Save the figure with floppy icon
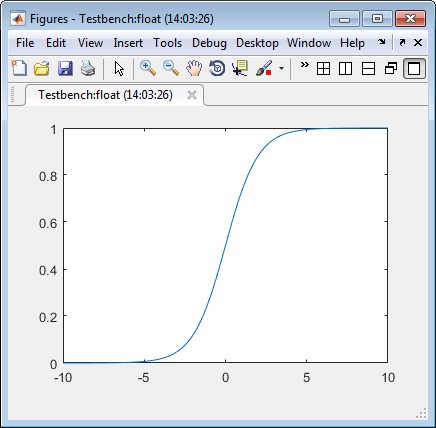Image resolution: width=436 pixels, height=428 pixels. [65, 68]
